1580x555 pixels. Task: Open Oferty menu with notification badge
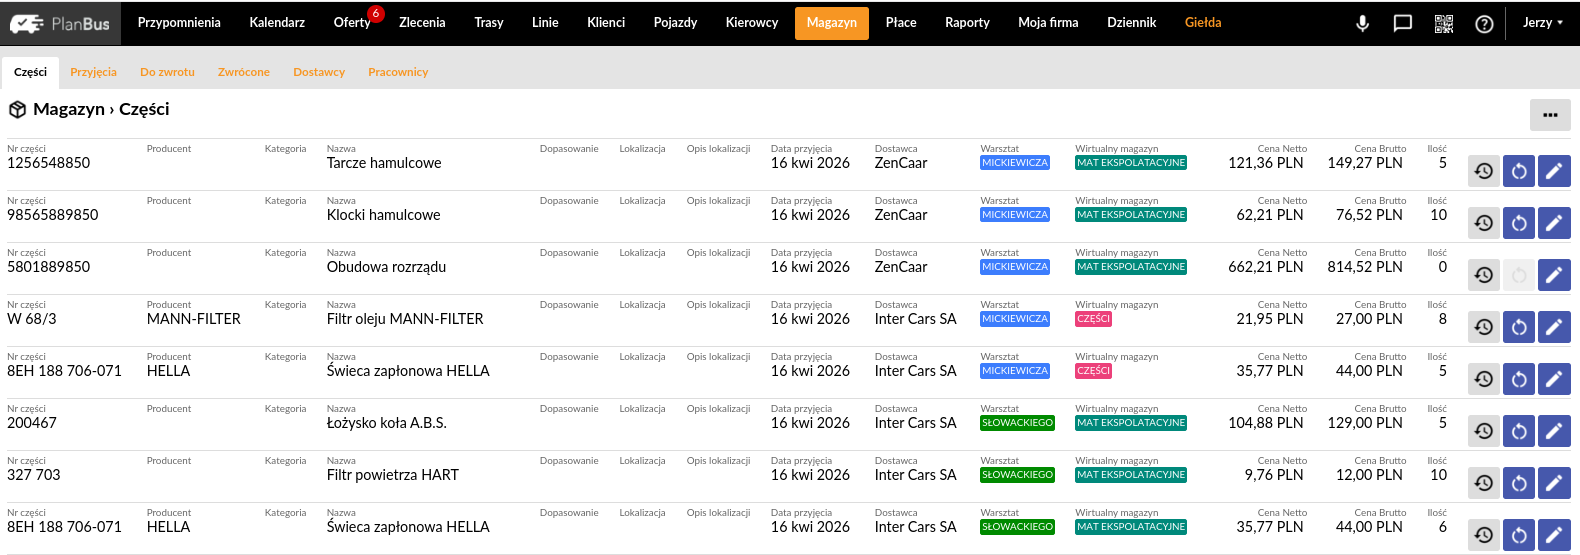(352, 23)
